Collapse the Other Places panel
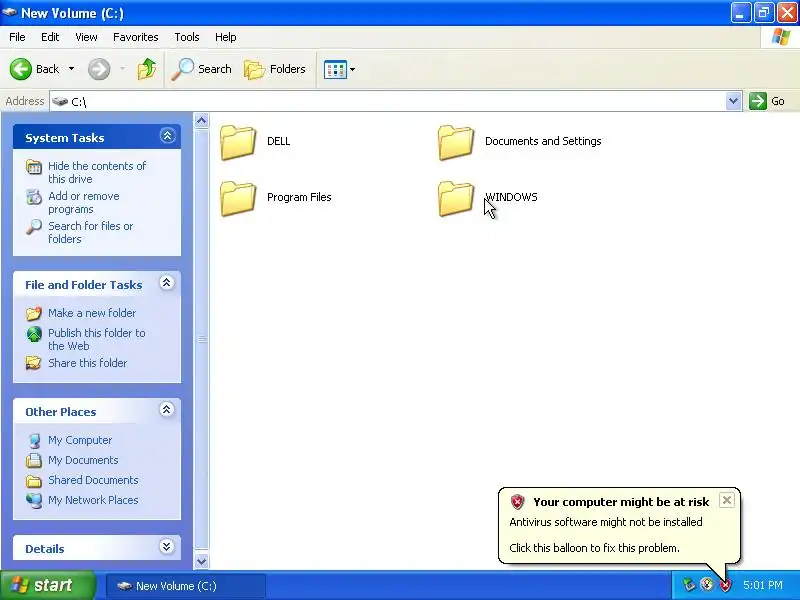Screen dimensions: 800x600 166,410
